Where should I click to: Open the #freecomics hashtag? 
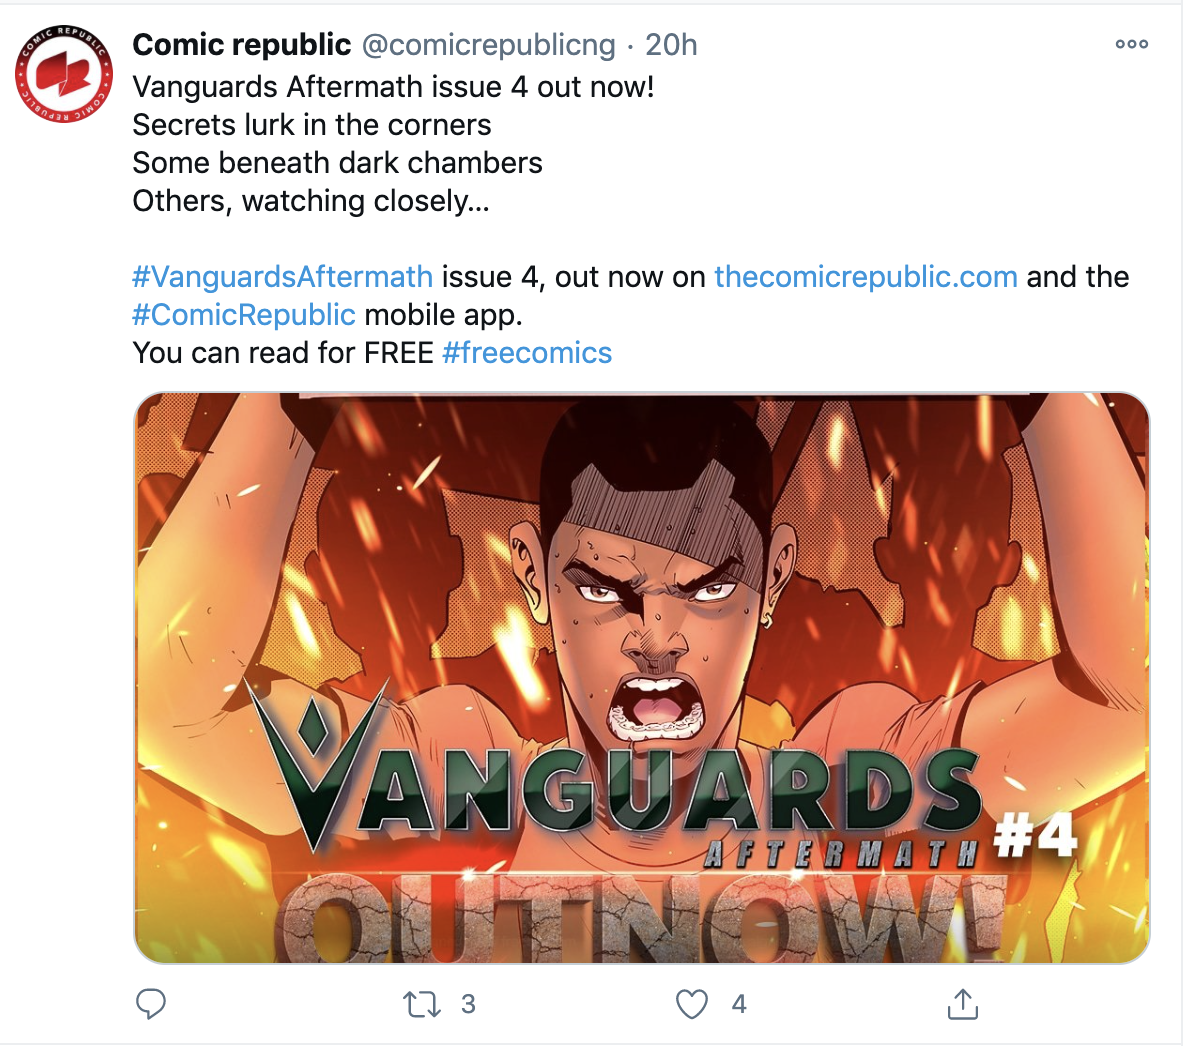[x=527, y=352]
